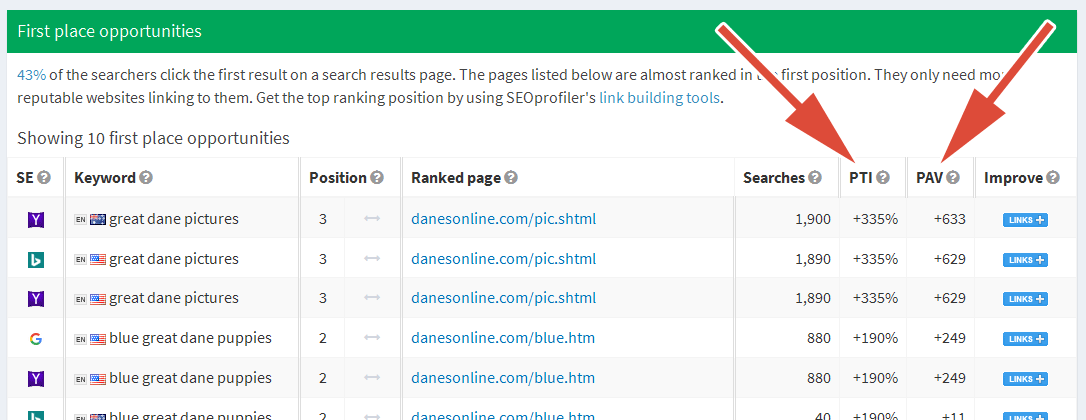The width and height of the screenshot is (1086, 420).
Task: Click the 1,890 searches value in the Bing row
Action: 813,259
